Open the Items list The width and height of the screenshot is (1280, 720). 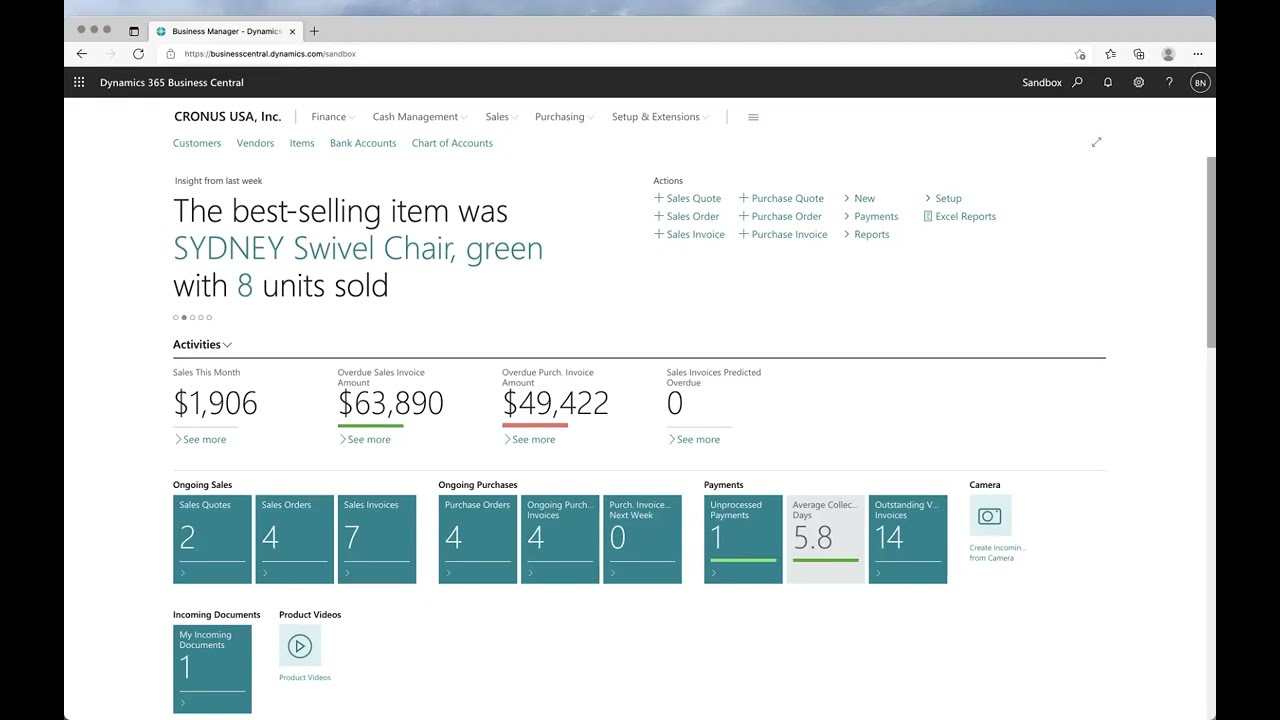[x=302, y=143]
